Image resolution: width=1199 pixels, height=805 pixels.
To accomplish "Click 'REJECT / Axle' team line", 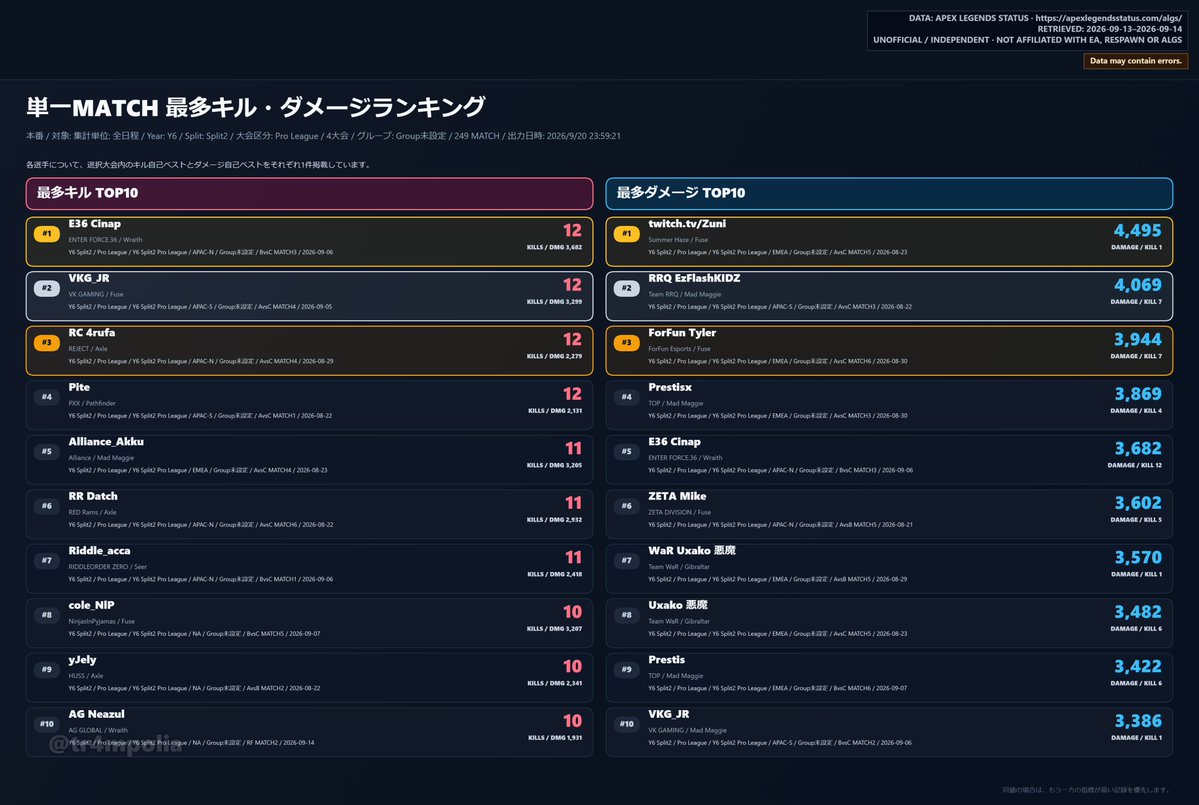I will click(x=88, y=349).
